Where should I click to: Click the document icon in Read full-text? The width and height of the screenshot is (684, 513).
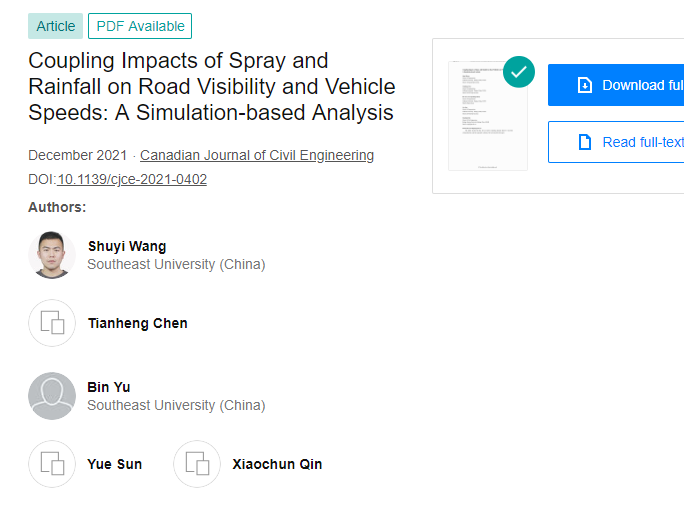point(585,142)
